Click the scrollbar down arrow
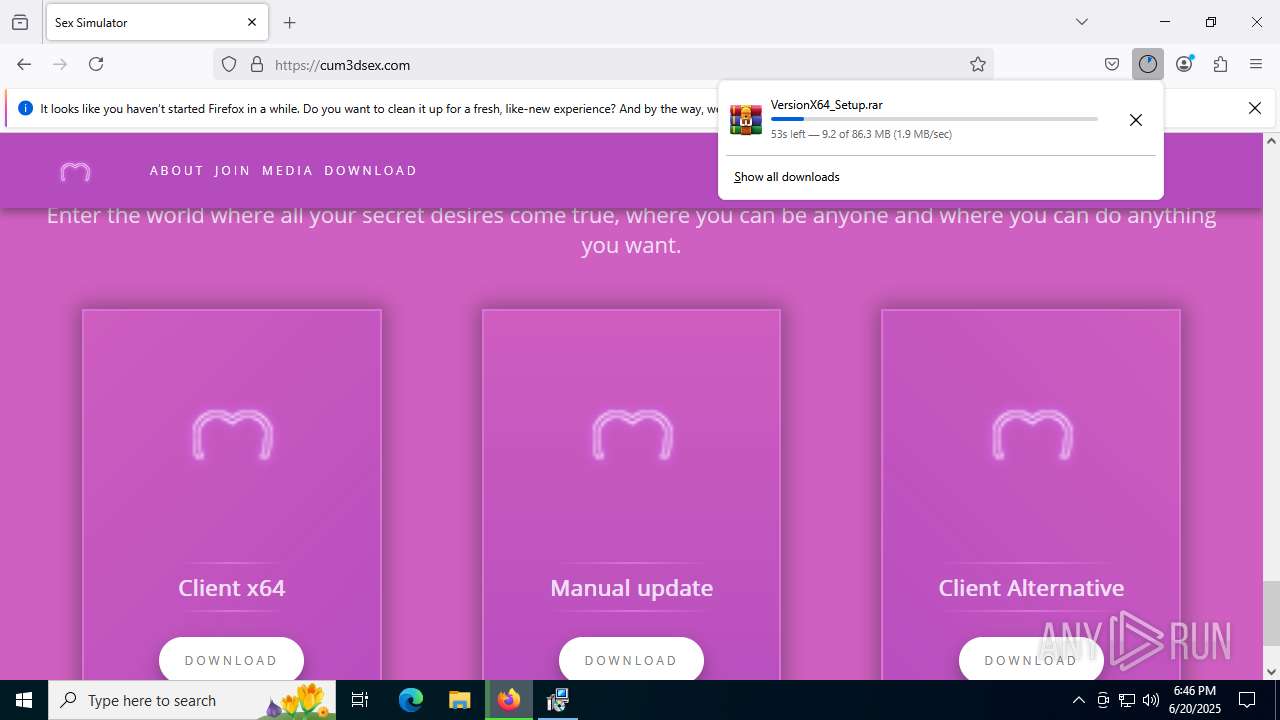Image resolution: width=1280 pixels, height=720 pixels. click(x=1272, y=672)
